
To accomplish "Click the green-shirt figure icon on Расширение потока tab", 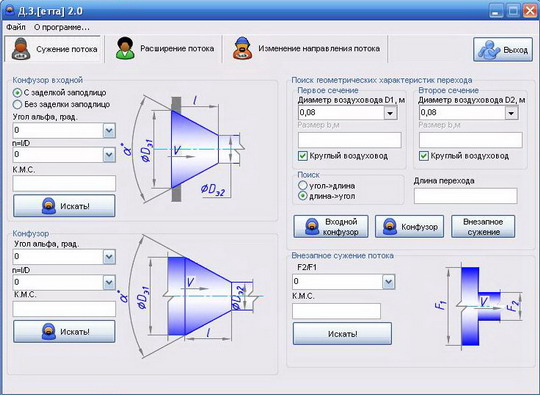I will point(125,49).
